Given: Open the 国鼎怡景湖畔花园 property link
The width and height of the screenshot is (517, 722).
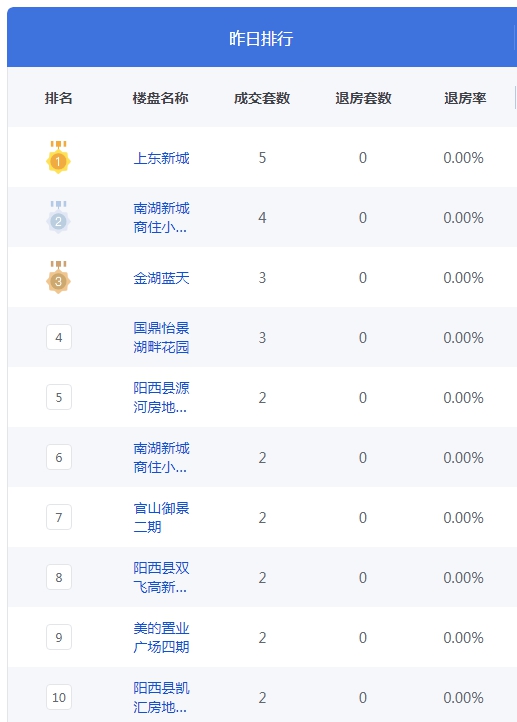Looking at the screenshot, I should tap(161, 338).
